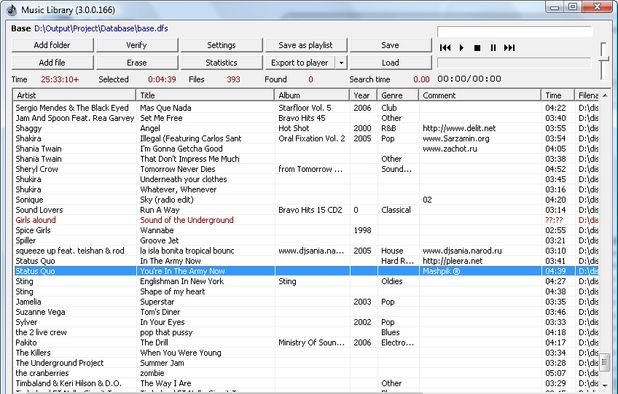Load a database

(390, 63)
